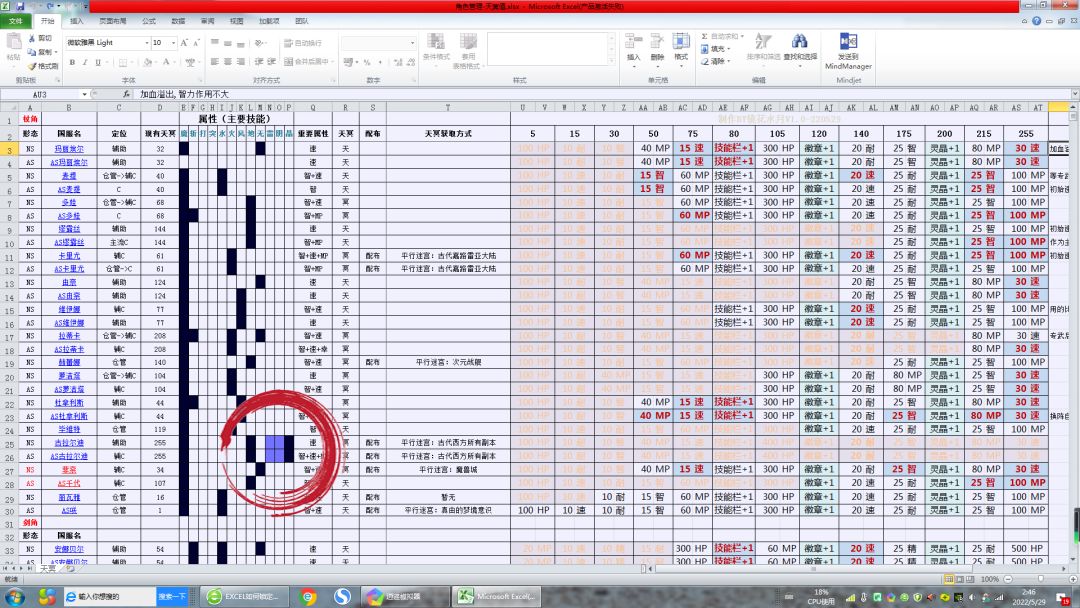Click Merge and Center (合并后居中)
The height and width of the screenshot is (608, 1080).
click(x=307, y=62)
